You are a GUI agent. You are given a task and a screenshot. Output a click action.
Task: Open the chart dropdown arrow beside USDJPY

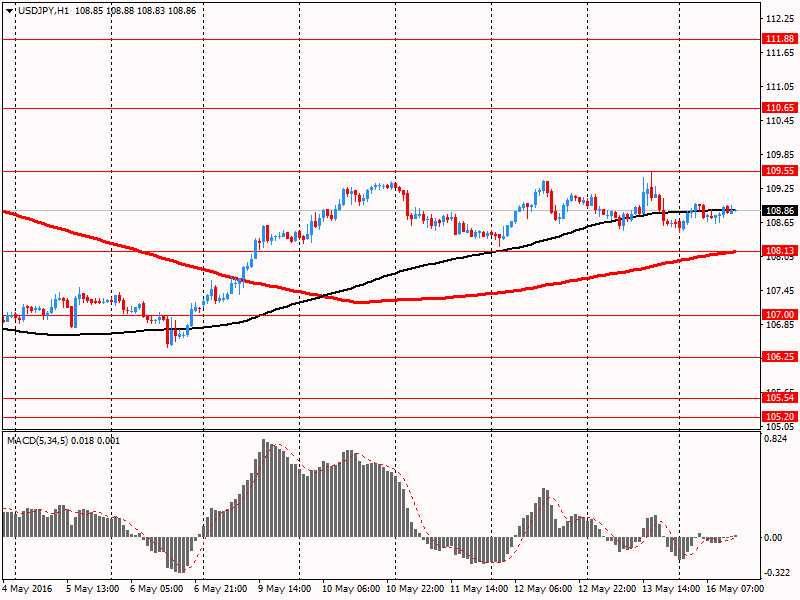coord(10,11)
